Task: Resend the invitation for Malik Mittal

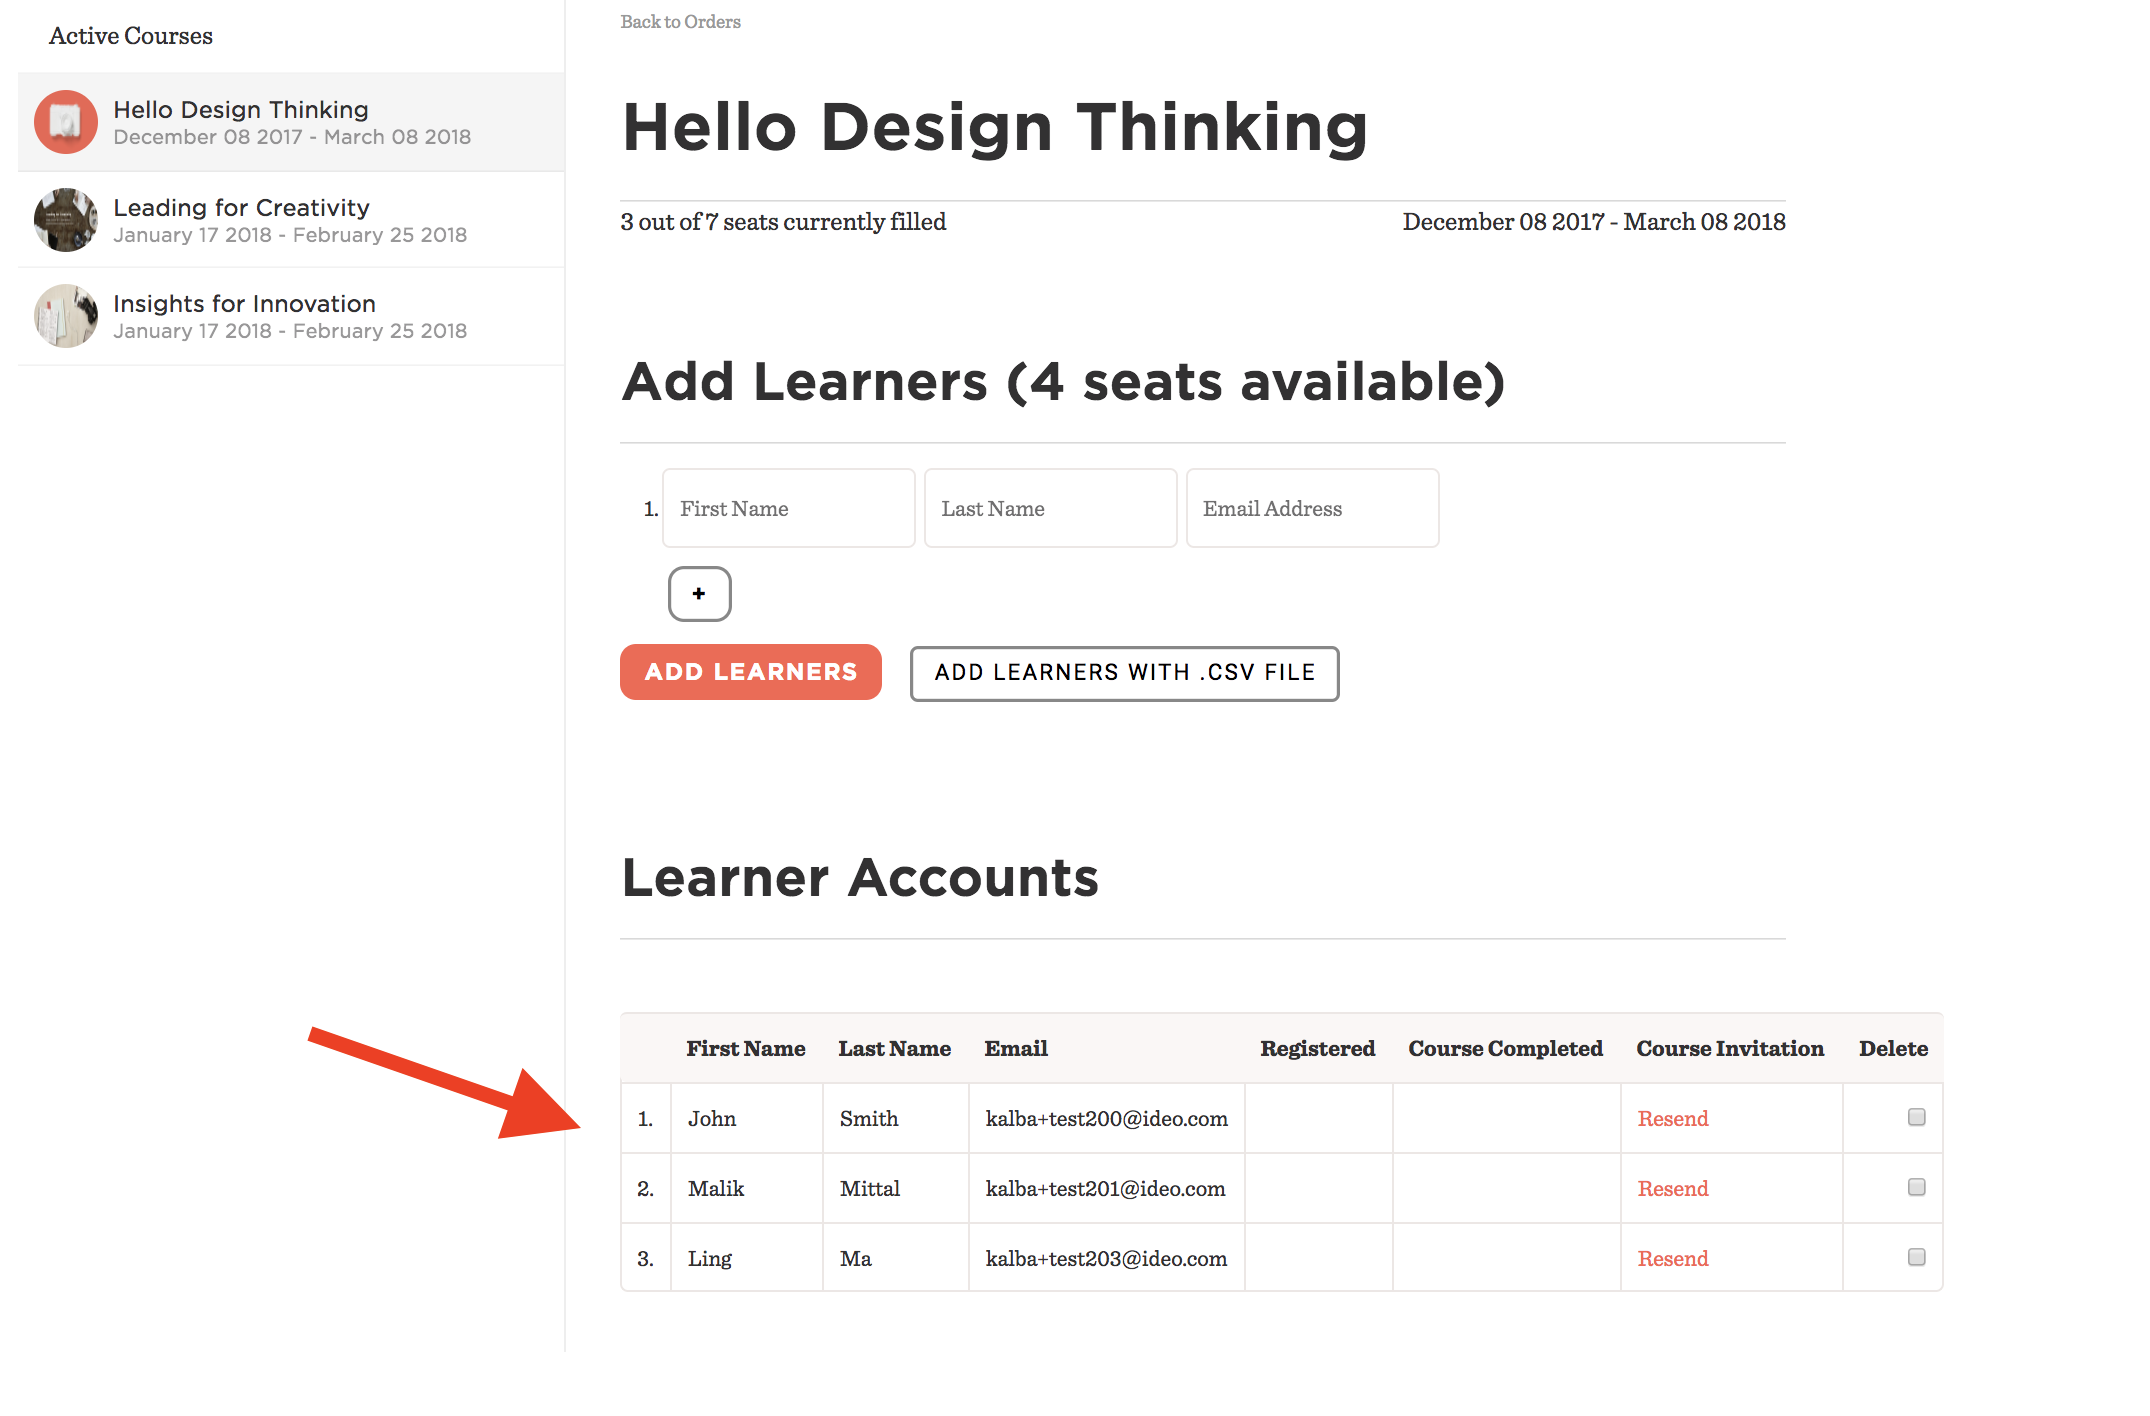Action: pyautogui.click(x=1672, y=1189)
